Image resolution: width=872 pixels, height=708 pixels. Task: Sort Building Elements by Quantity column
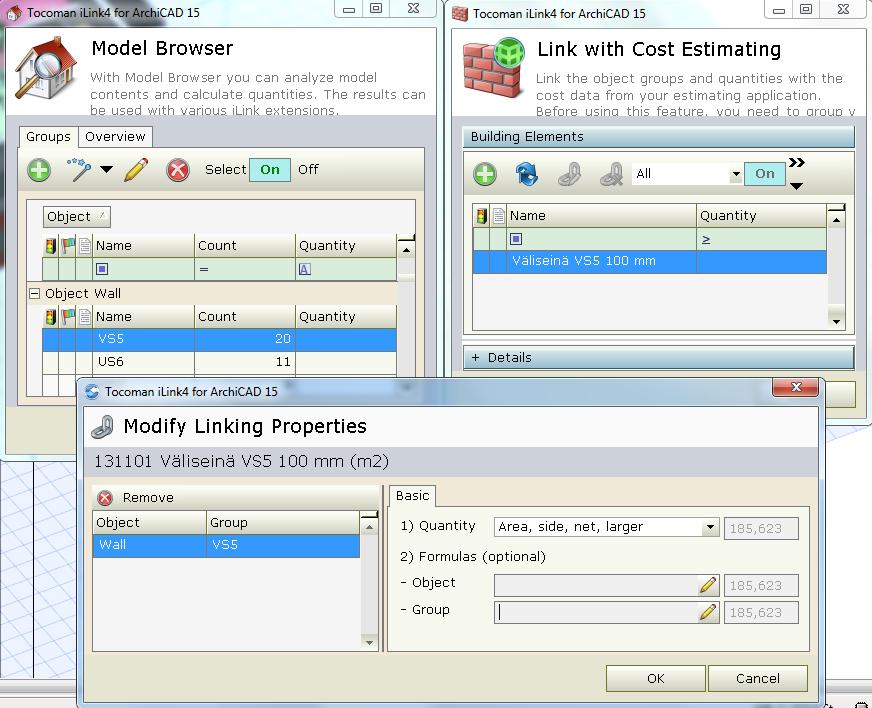pos(761,216)
